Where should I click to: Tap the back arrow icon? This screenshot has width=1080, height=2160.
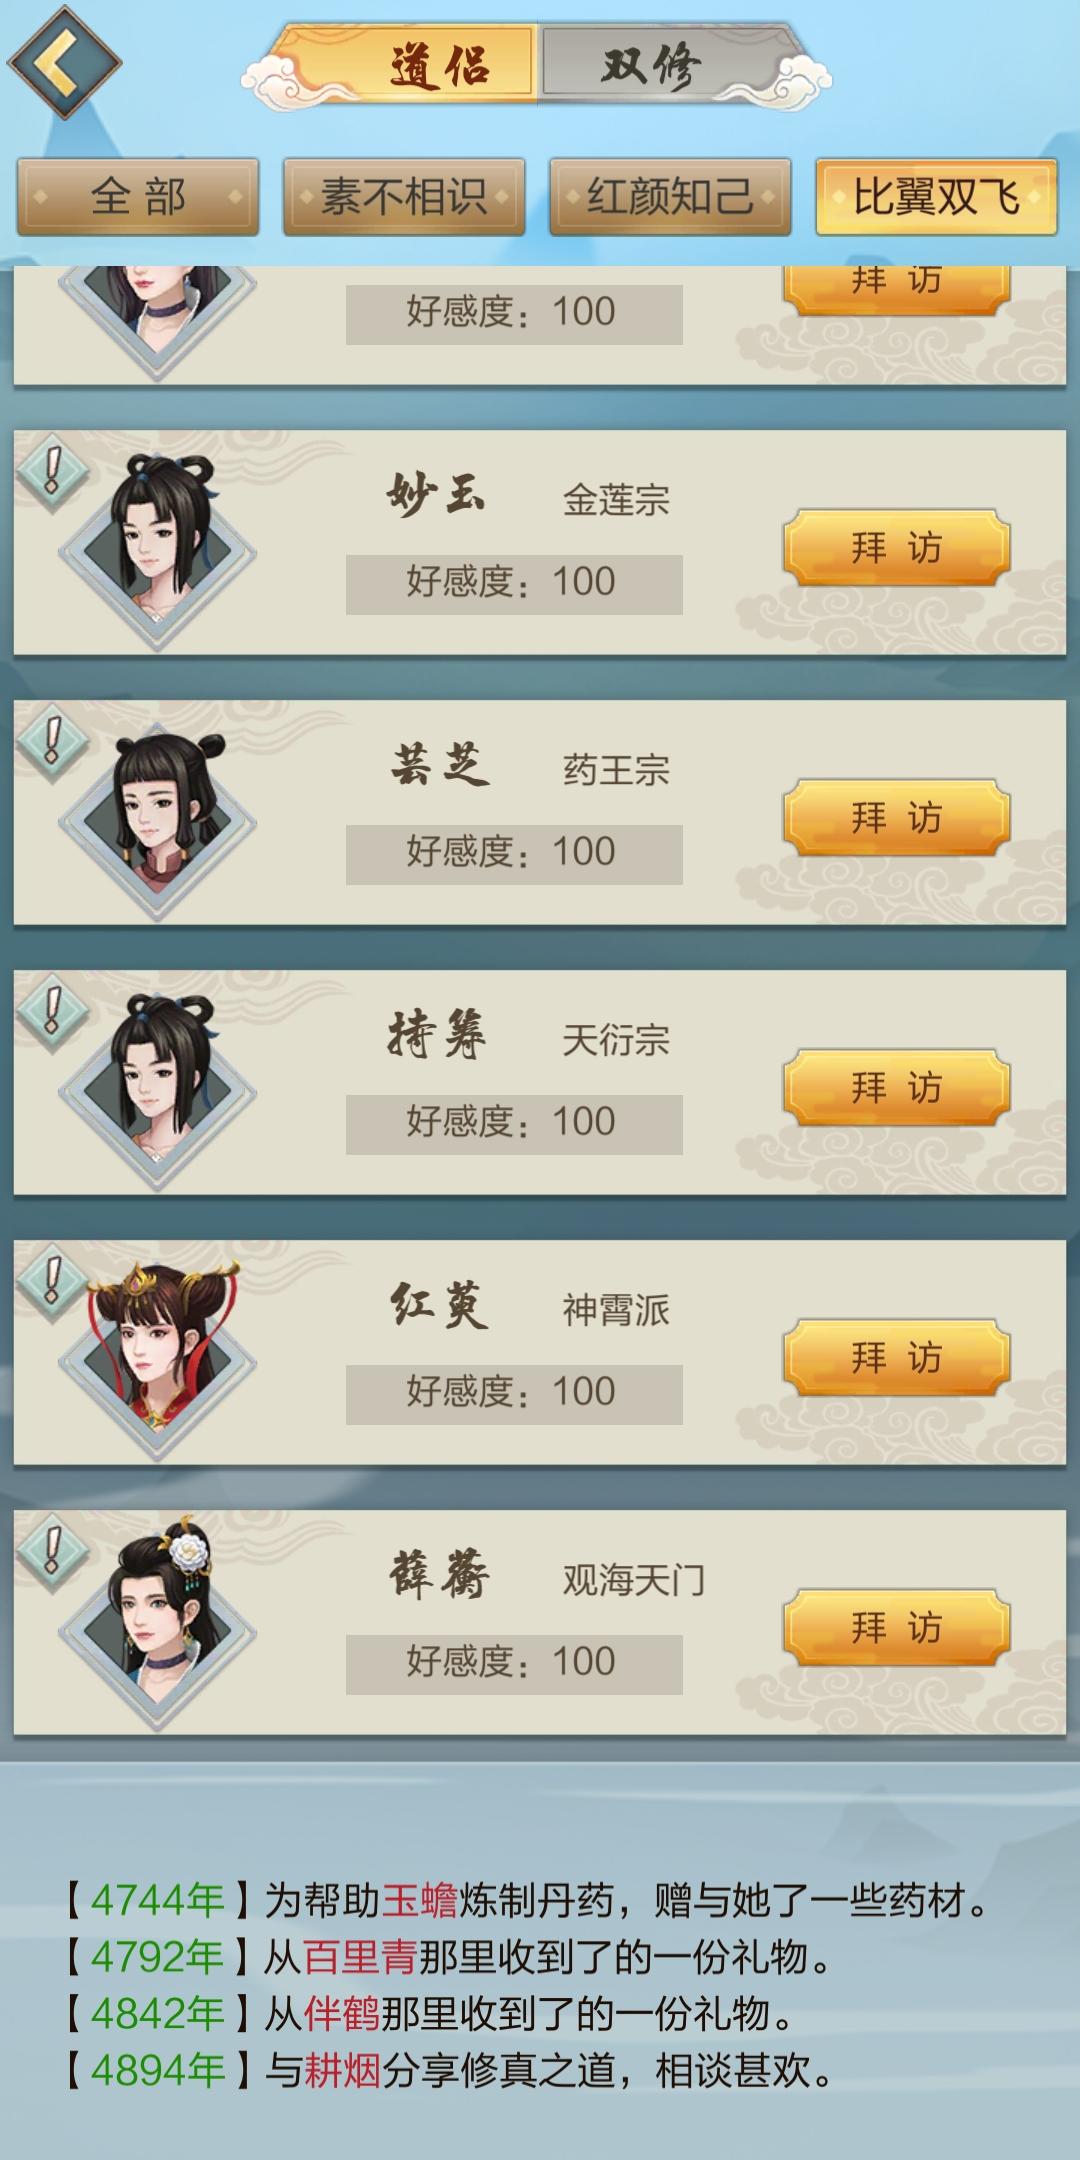point(64,62)
